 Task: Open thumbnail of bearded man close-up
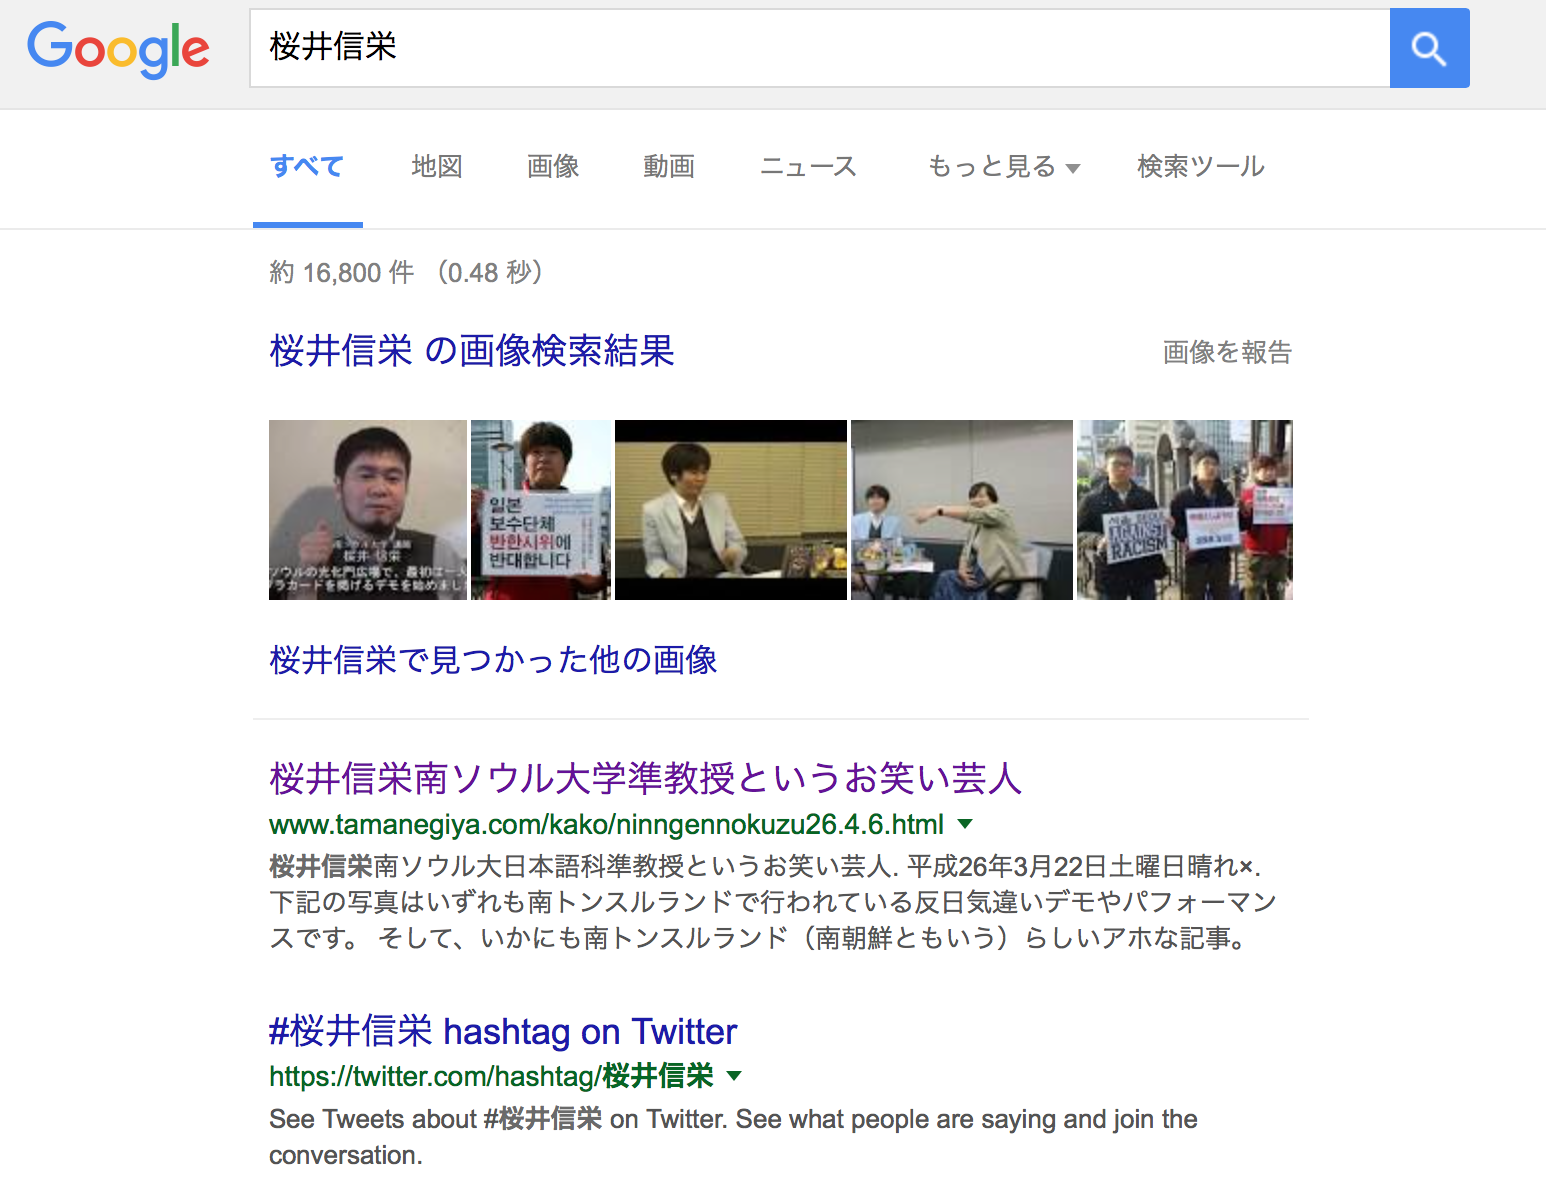click(x=368, y=510)
